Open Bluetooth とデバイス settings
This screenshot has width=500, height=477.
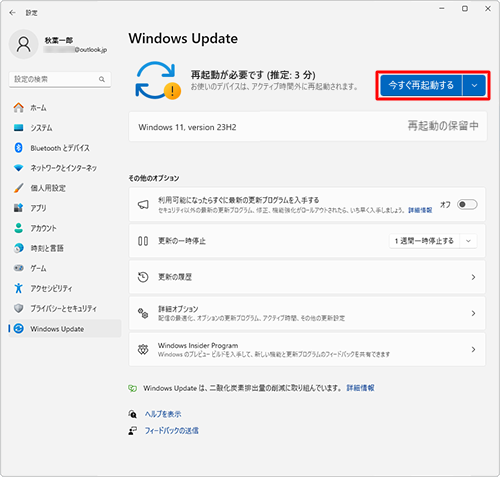point(65,148)
